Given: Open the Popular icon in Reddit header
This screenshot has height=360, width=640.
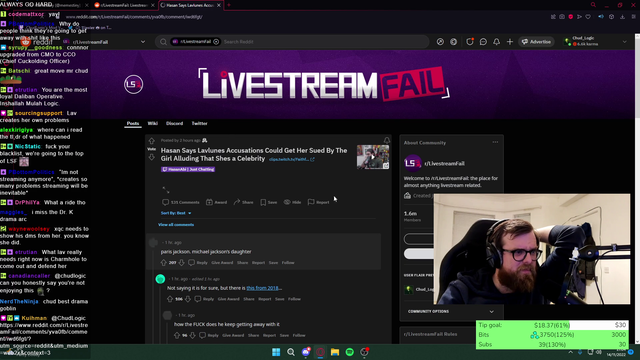Looking at the screenshot, I should [x=440, y=42].
